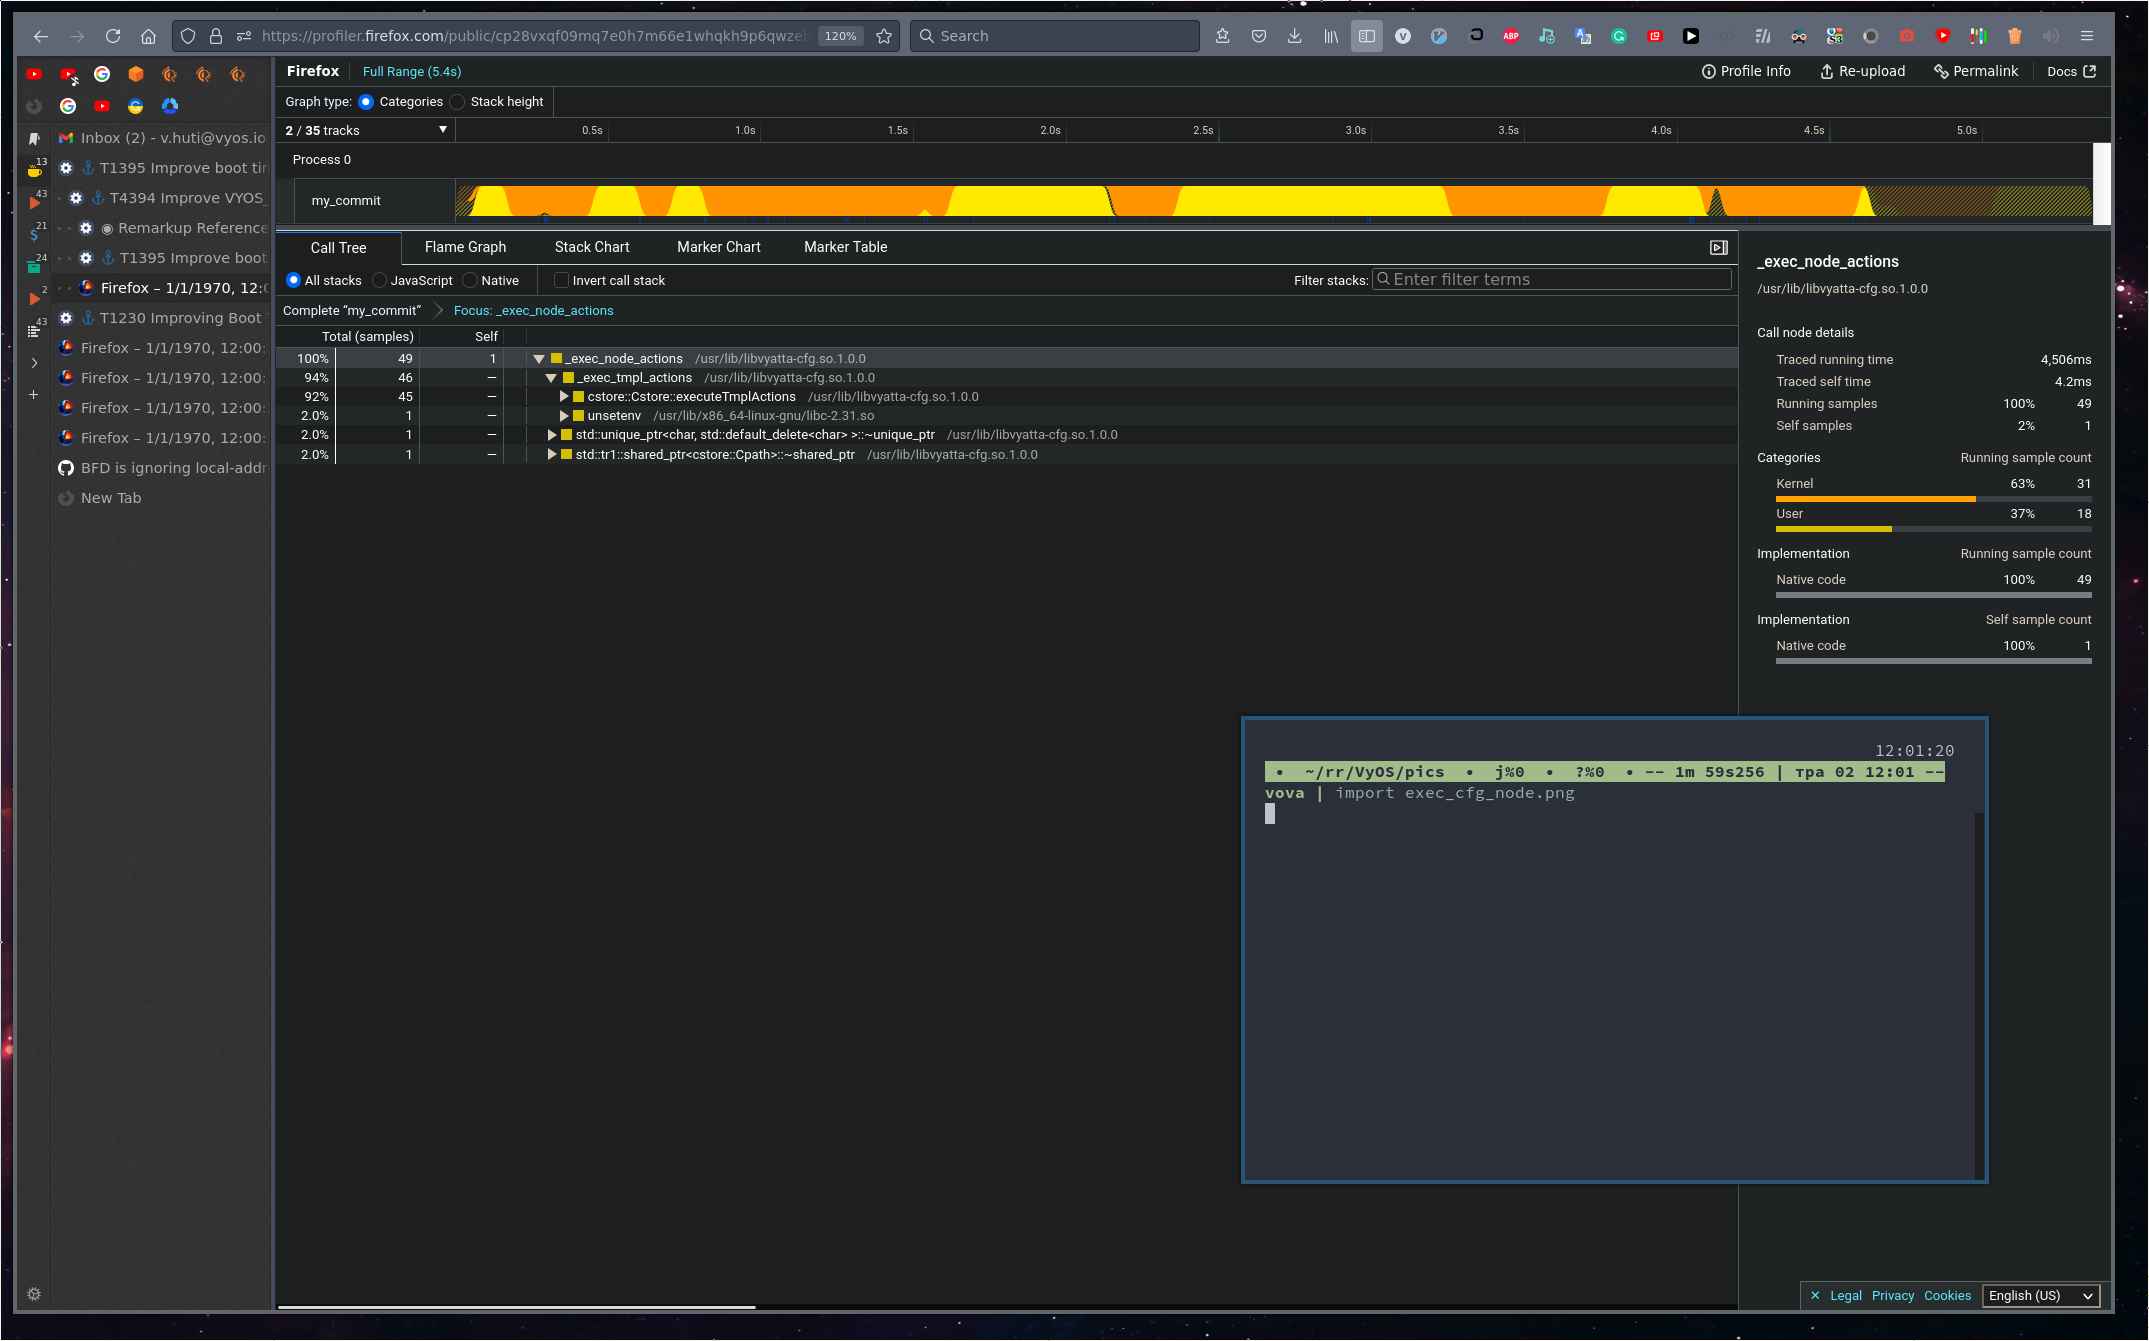
Task: Toggle the profiler sidebar panel icon
Action: tap(1718, 247)
